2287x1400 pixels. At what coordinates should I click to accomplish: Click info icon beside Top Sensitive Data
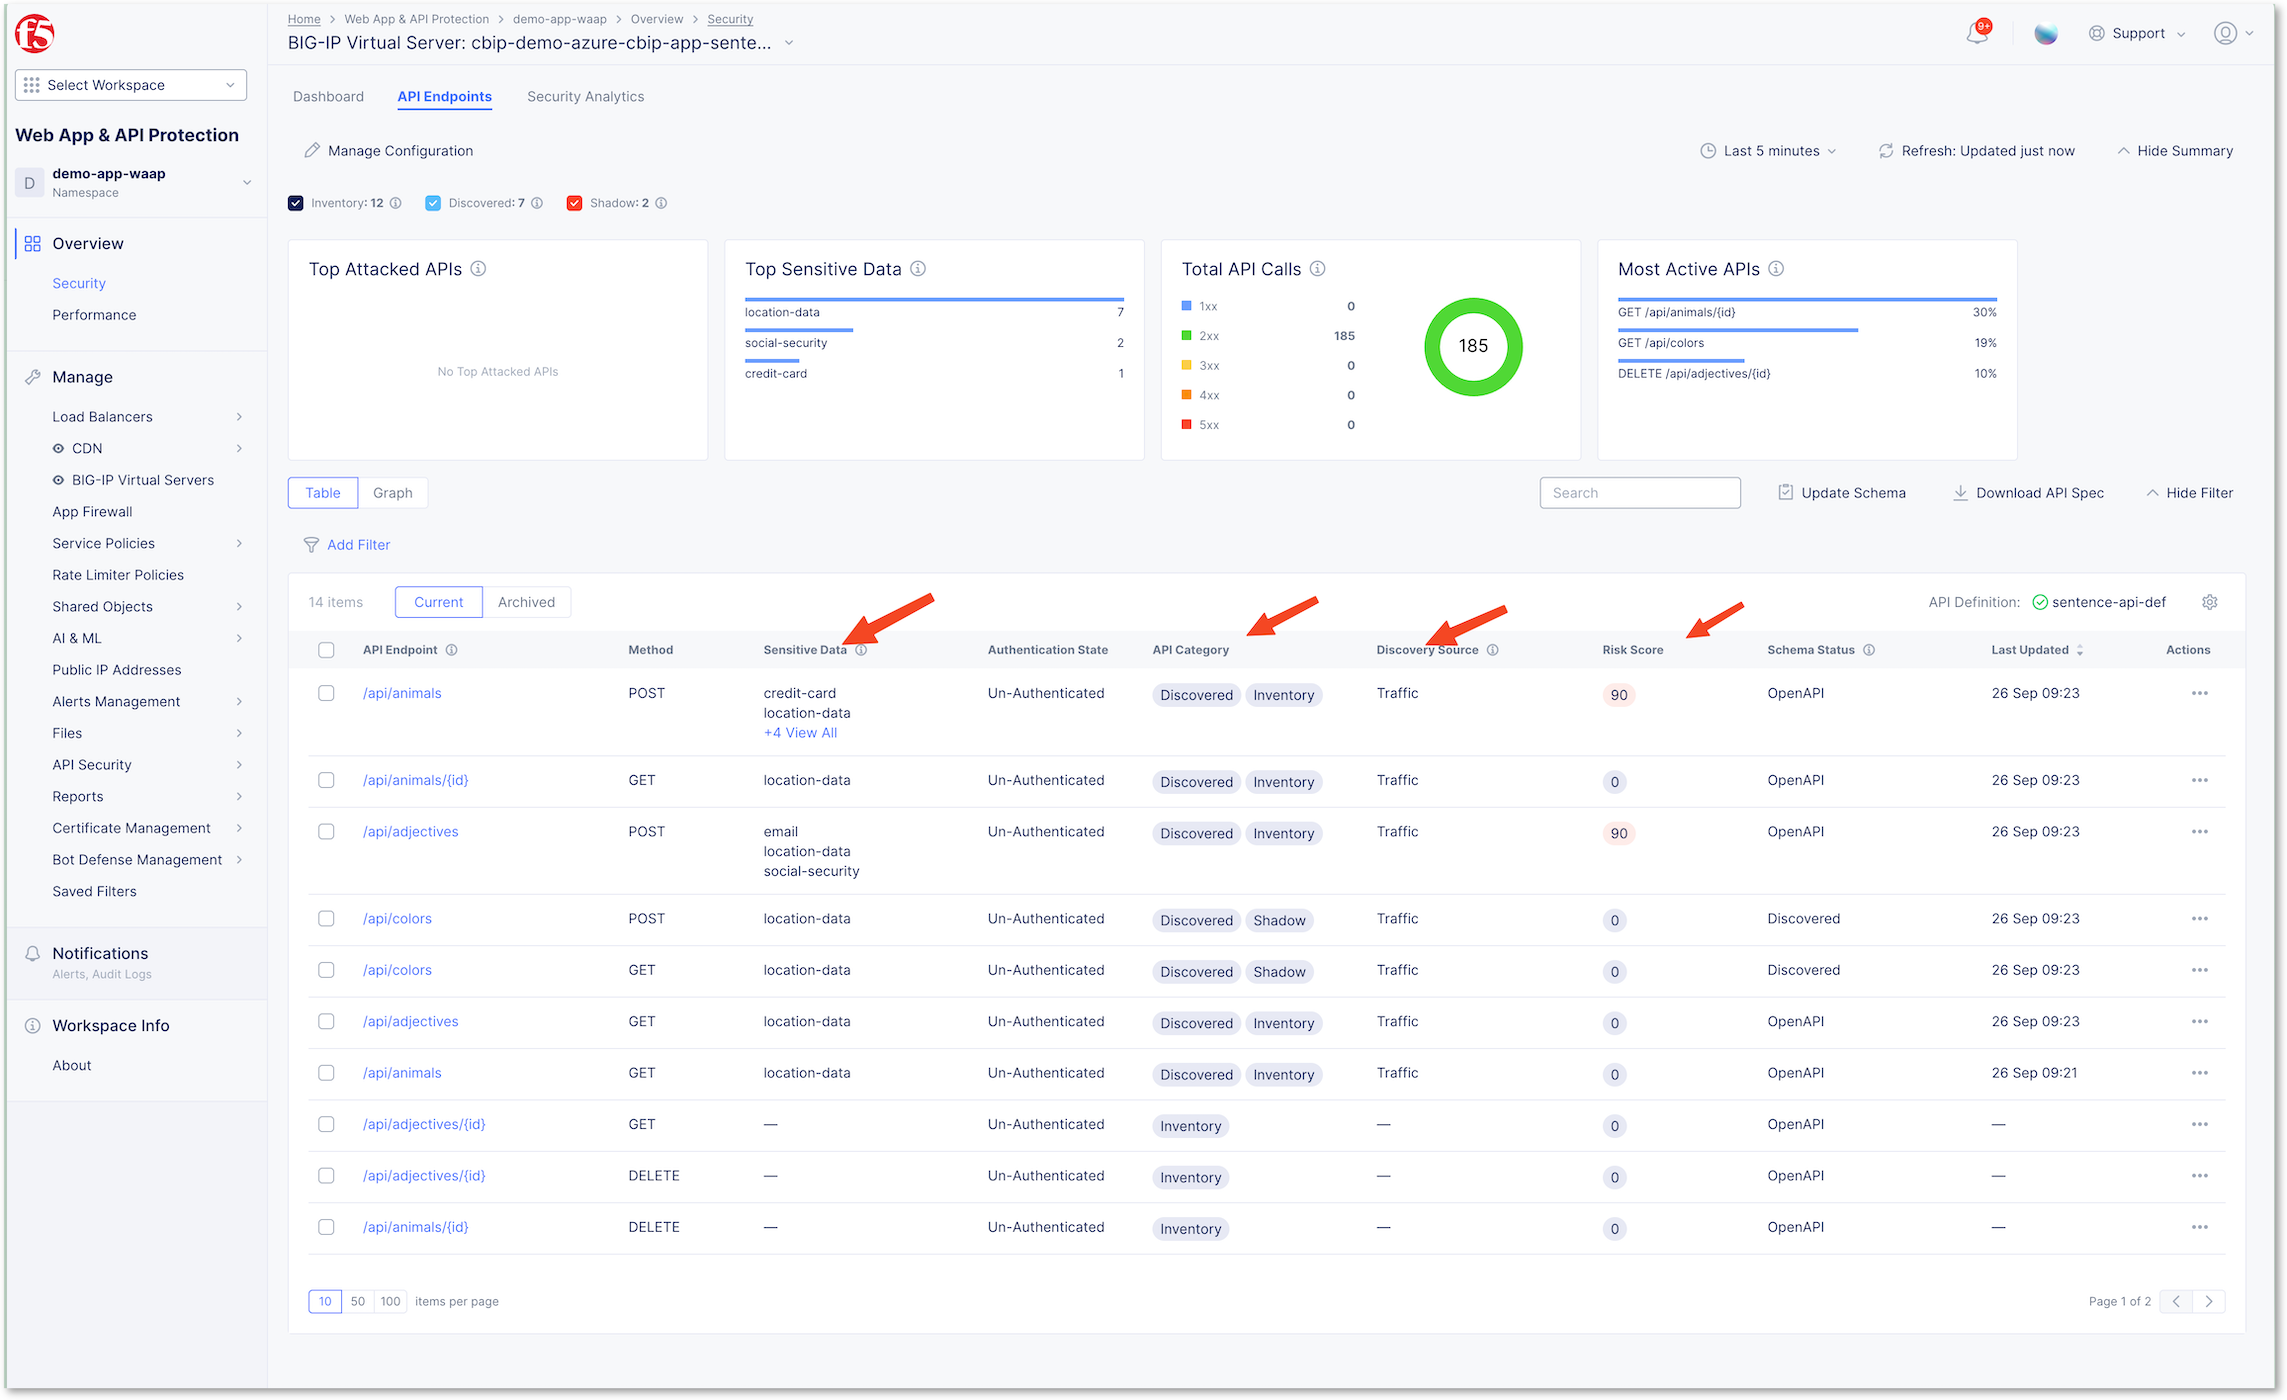(x=918, y=269)
